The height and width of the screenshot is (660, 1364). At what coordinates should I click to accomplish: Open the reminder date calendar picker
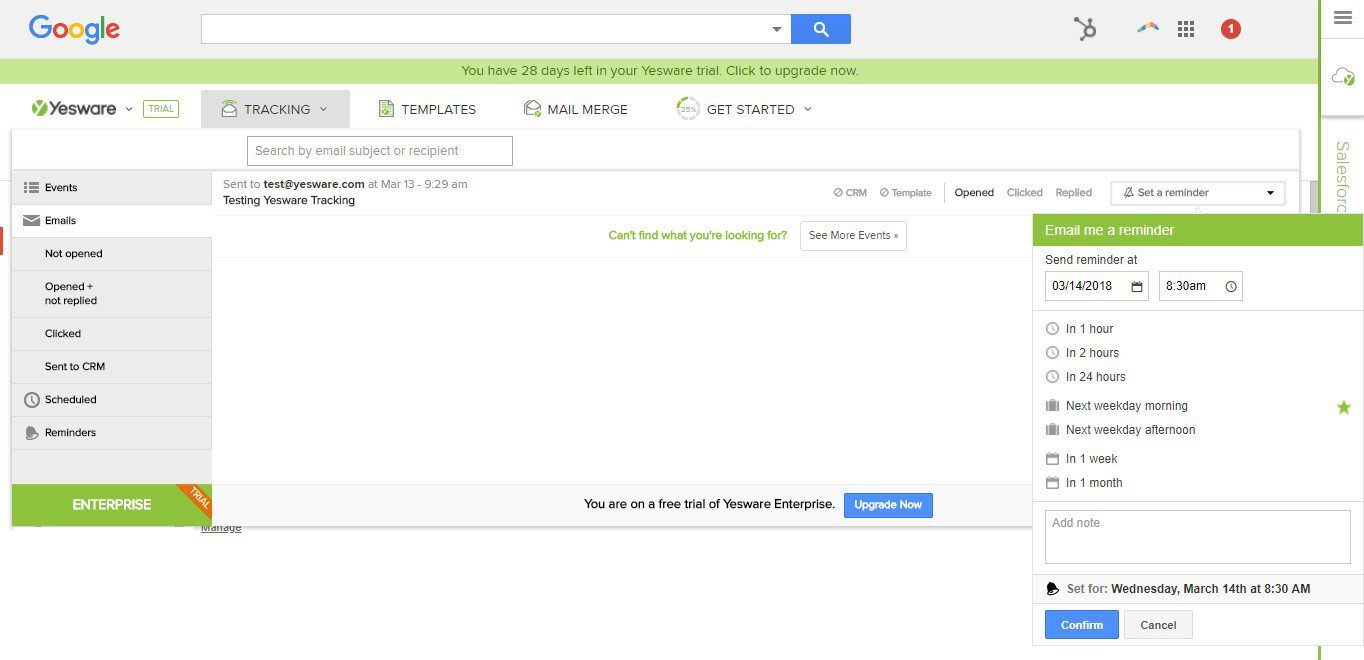1137,286
